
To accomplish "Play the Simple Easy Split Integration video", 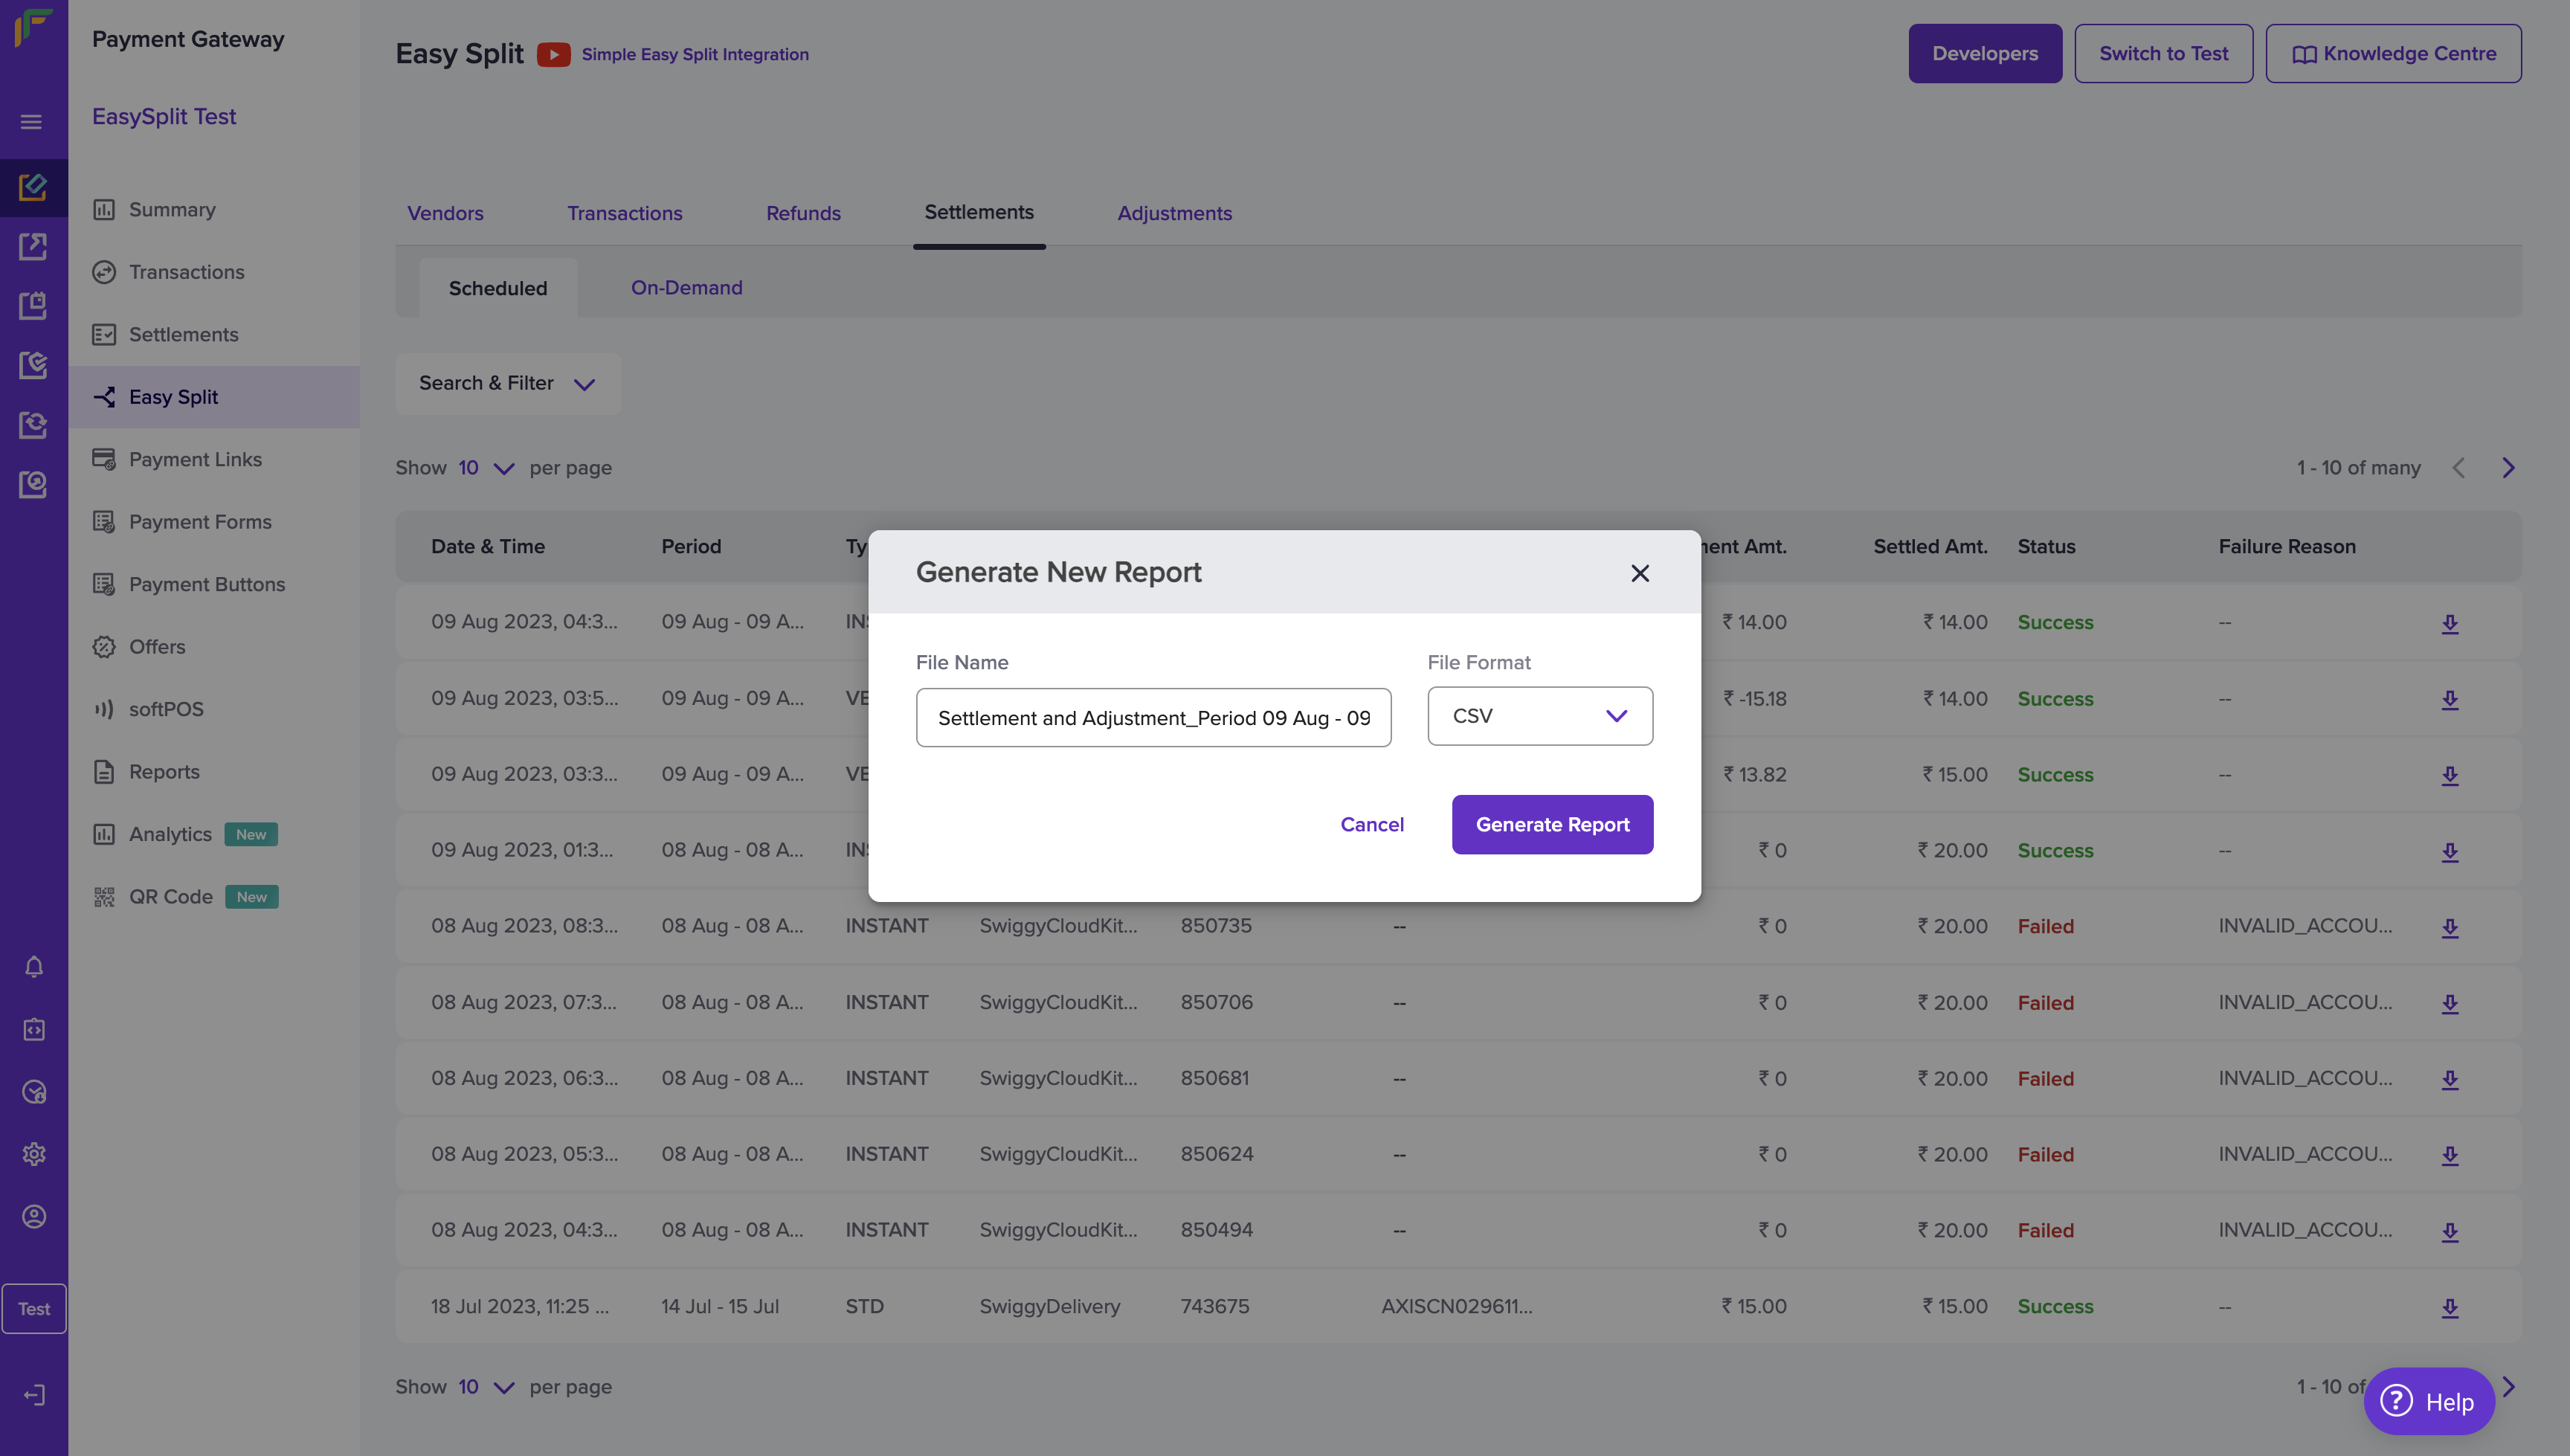I will click(553, 54).
